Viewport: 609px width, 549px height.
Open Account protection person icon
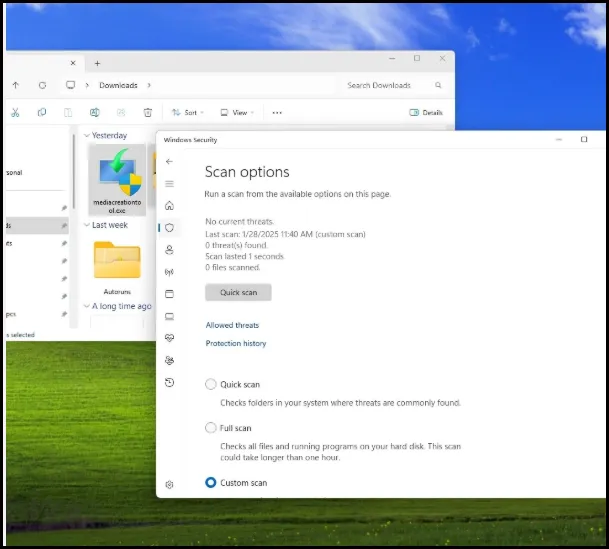click(x=169, y=250)
